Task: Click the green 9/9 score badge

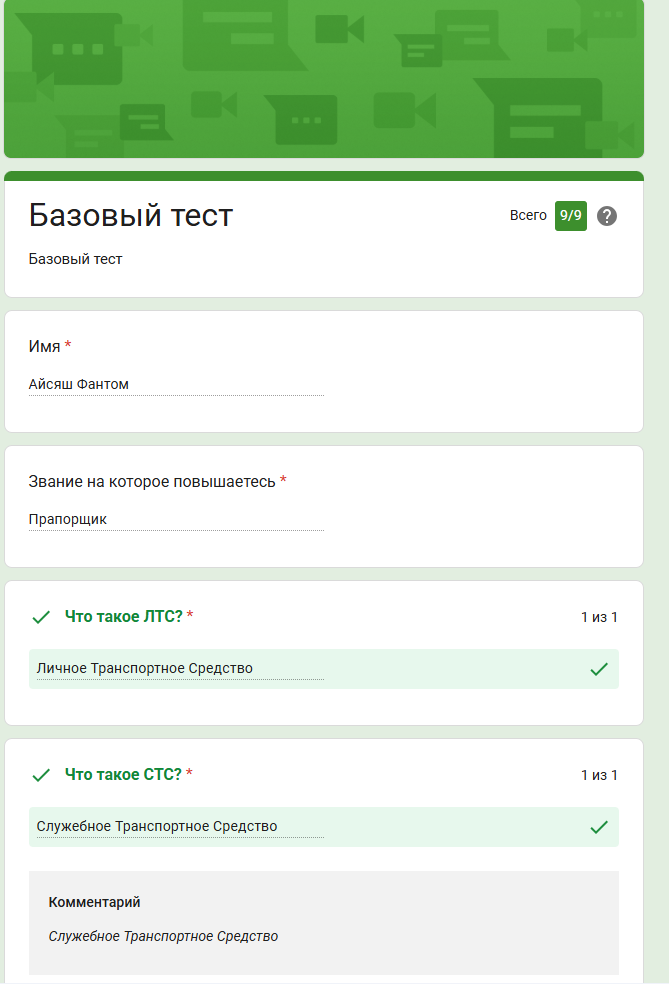Action: [571, 216]
